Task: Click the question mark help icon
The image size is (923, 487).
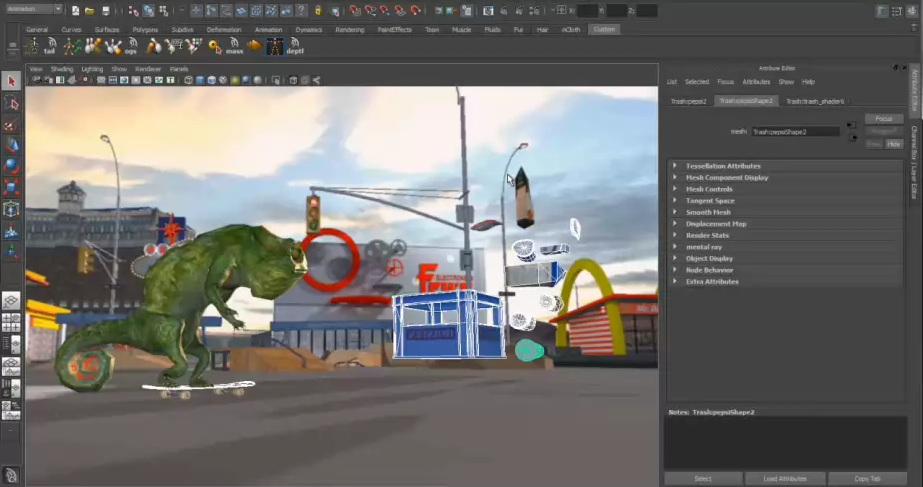Action: pyautogui.click(x=301, y=11)
